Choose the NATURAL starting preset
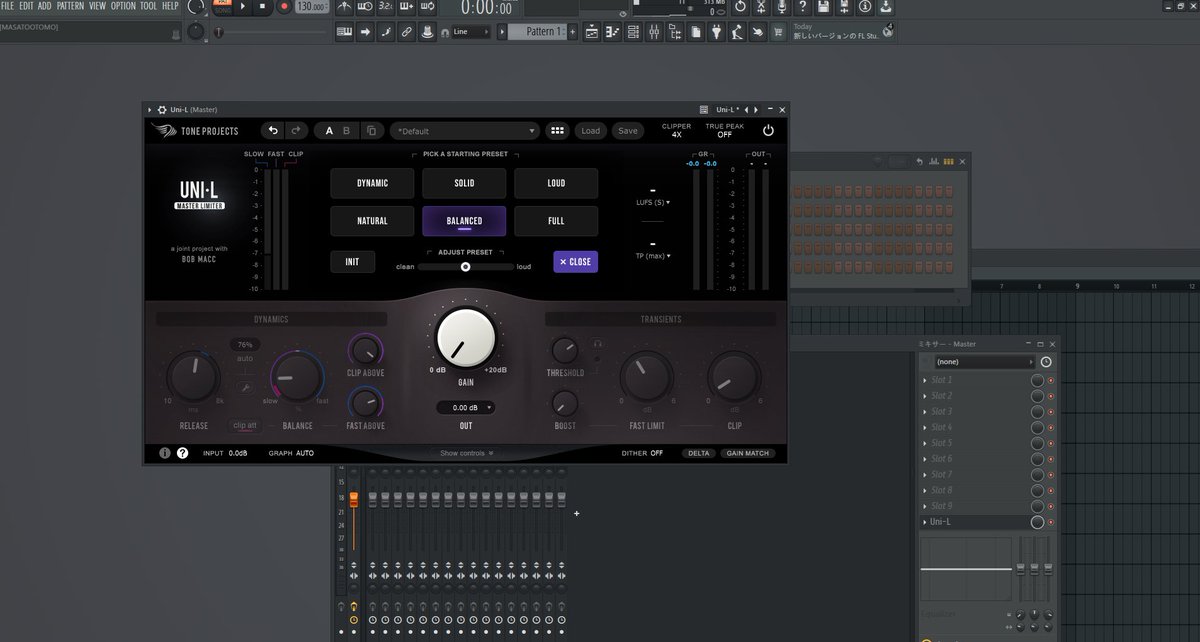 (x=372, y=221)
